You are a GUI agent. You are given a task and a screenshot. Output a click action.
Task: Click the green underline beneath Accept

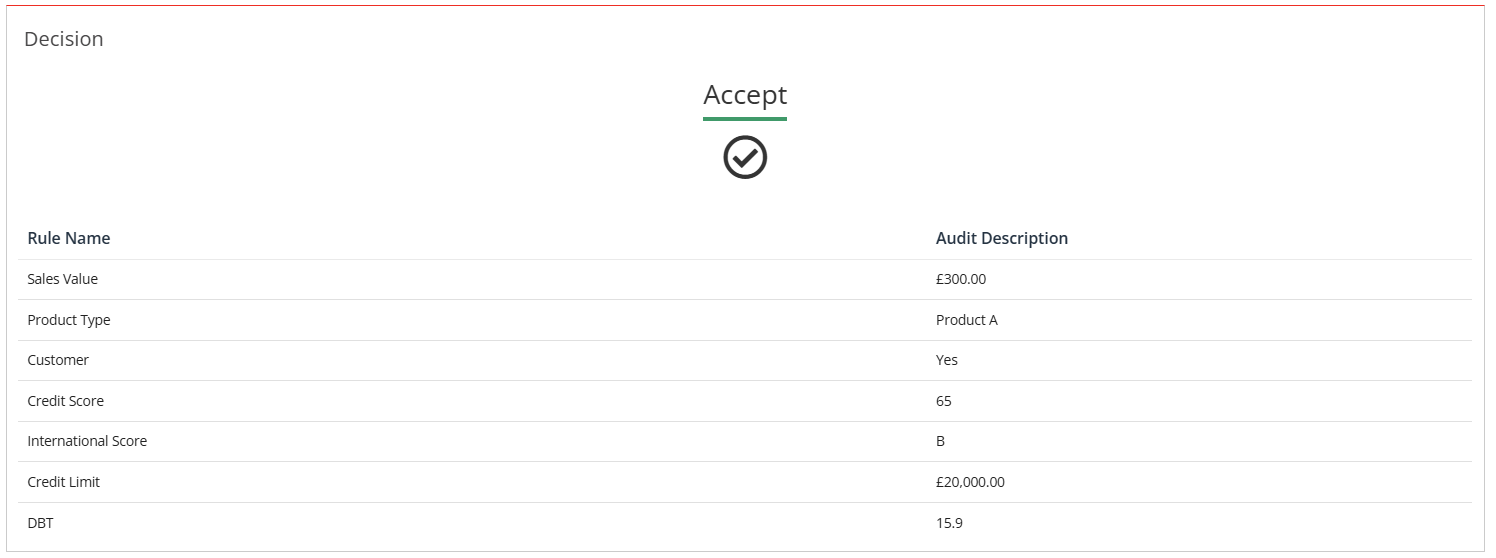click(x=745, y=119)
